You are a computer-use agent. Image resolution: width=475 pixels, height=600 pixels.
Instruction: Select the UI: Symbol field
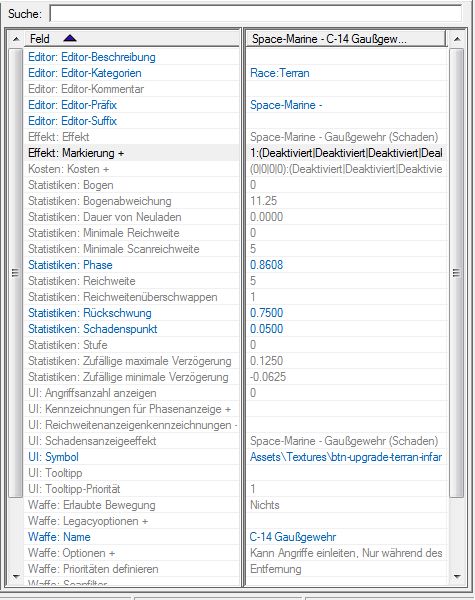(x=132, y=457)
